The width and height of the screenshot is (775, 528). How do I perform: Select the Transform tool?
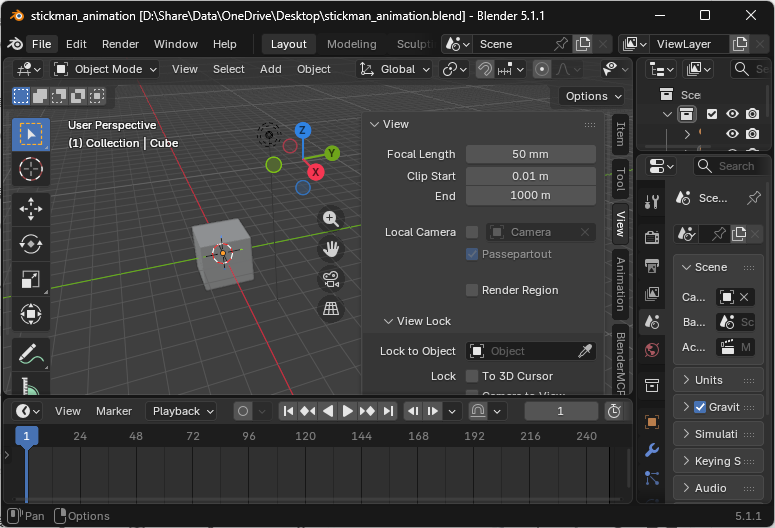[x=31, y=314]
